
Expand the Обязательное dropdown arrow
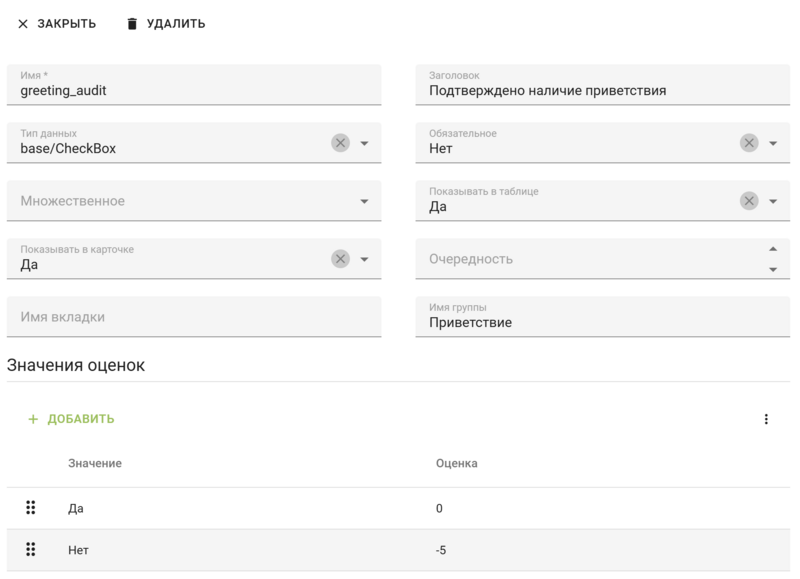[773, 143]
